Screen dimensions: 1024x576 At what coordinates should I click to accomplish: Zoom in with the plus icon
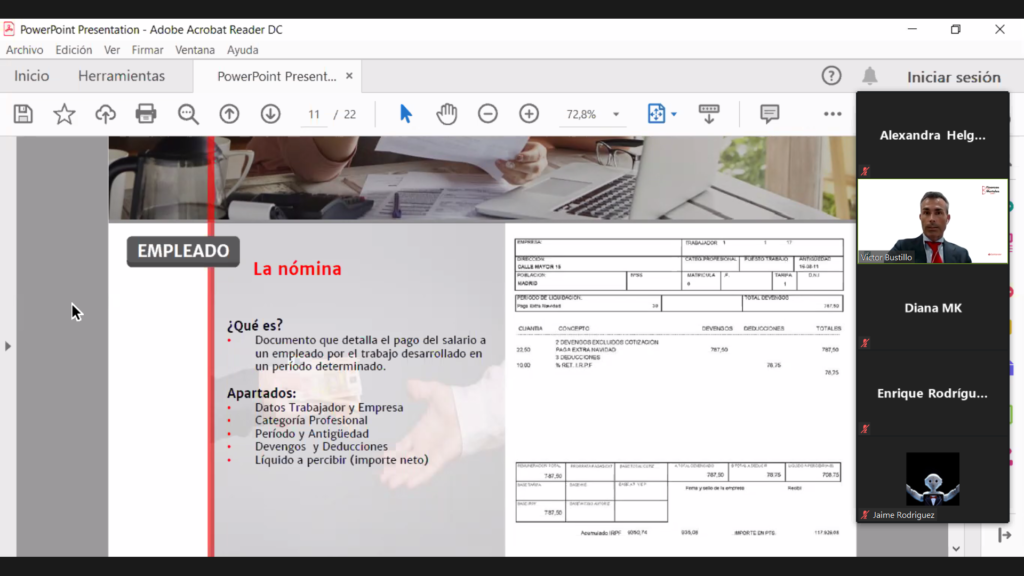pyautogui.click(x=529, y=114)
